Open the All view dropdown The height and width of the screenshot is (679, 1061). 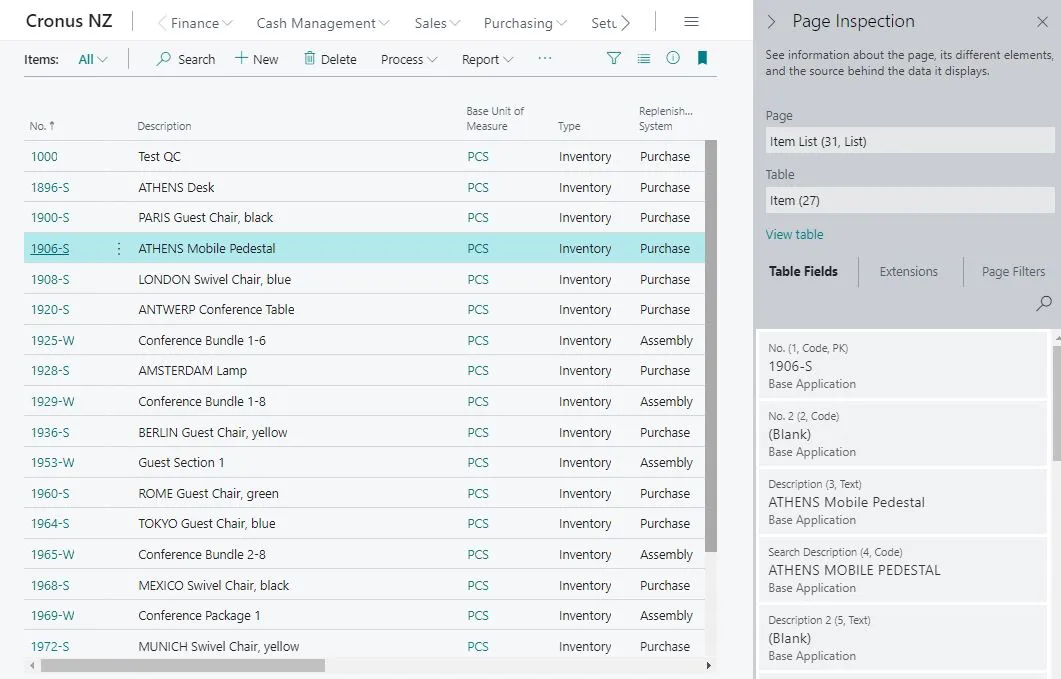93,60
